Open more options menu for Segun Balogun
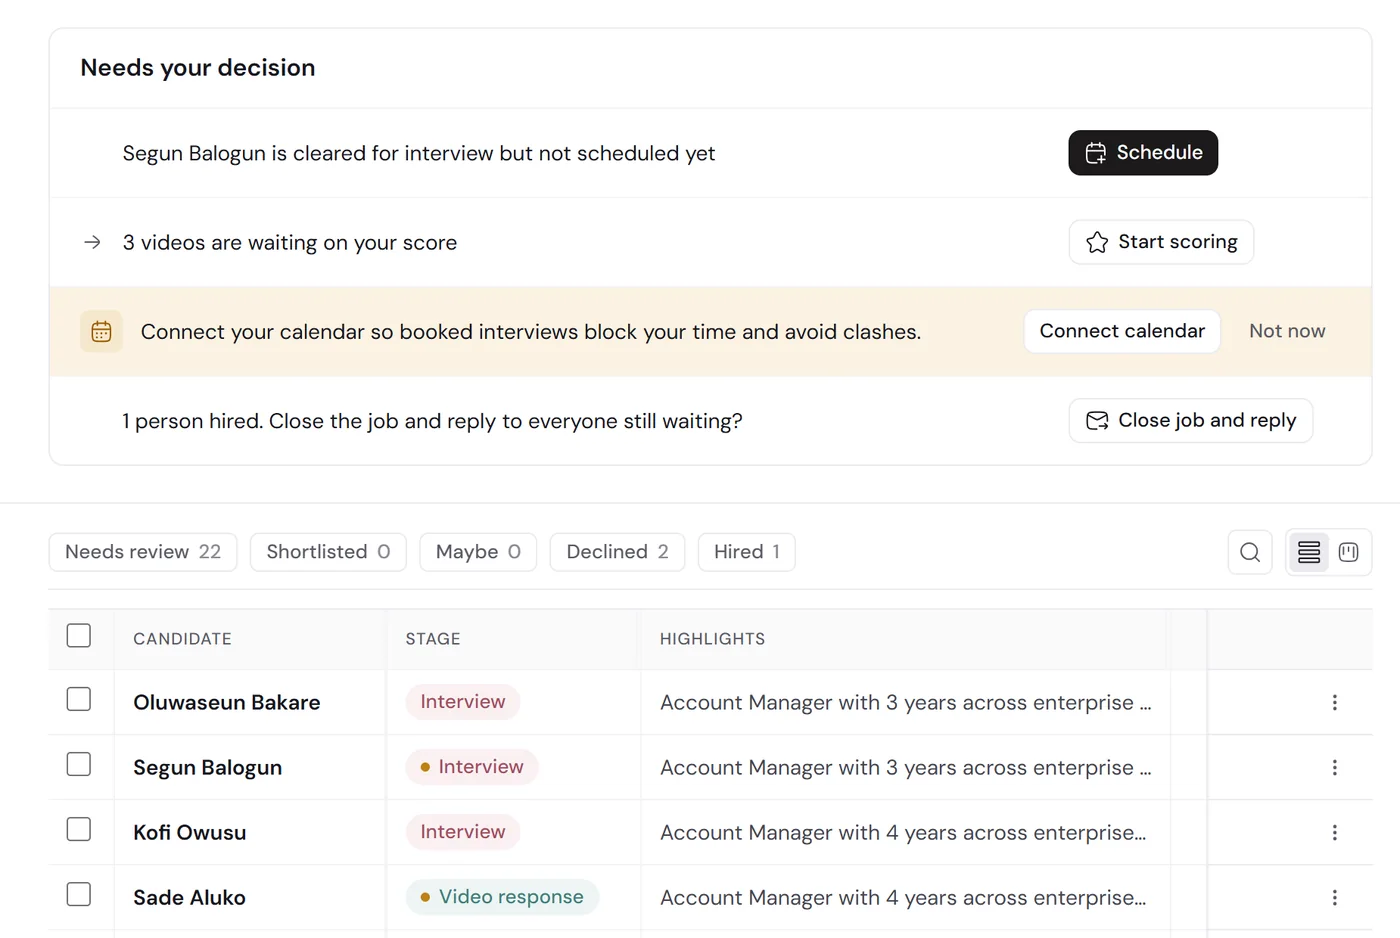 (1334, 768)
